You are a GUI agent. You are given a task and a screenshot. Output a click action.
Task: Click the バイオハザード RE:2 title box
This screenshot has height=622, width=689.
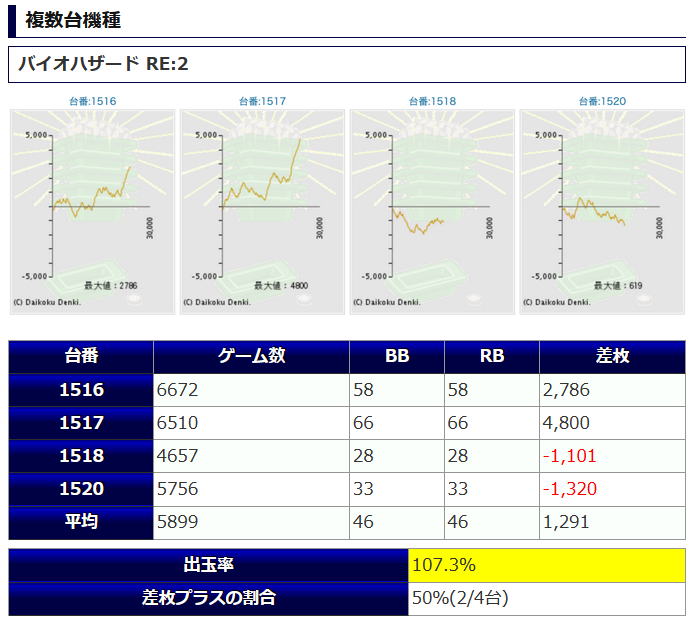pos(347,65)
